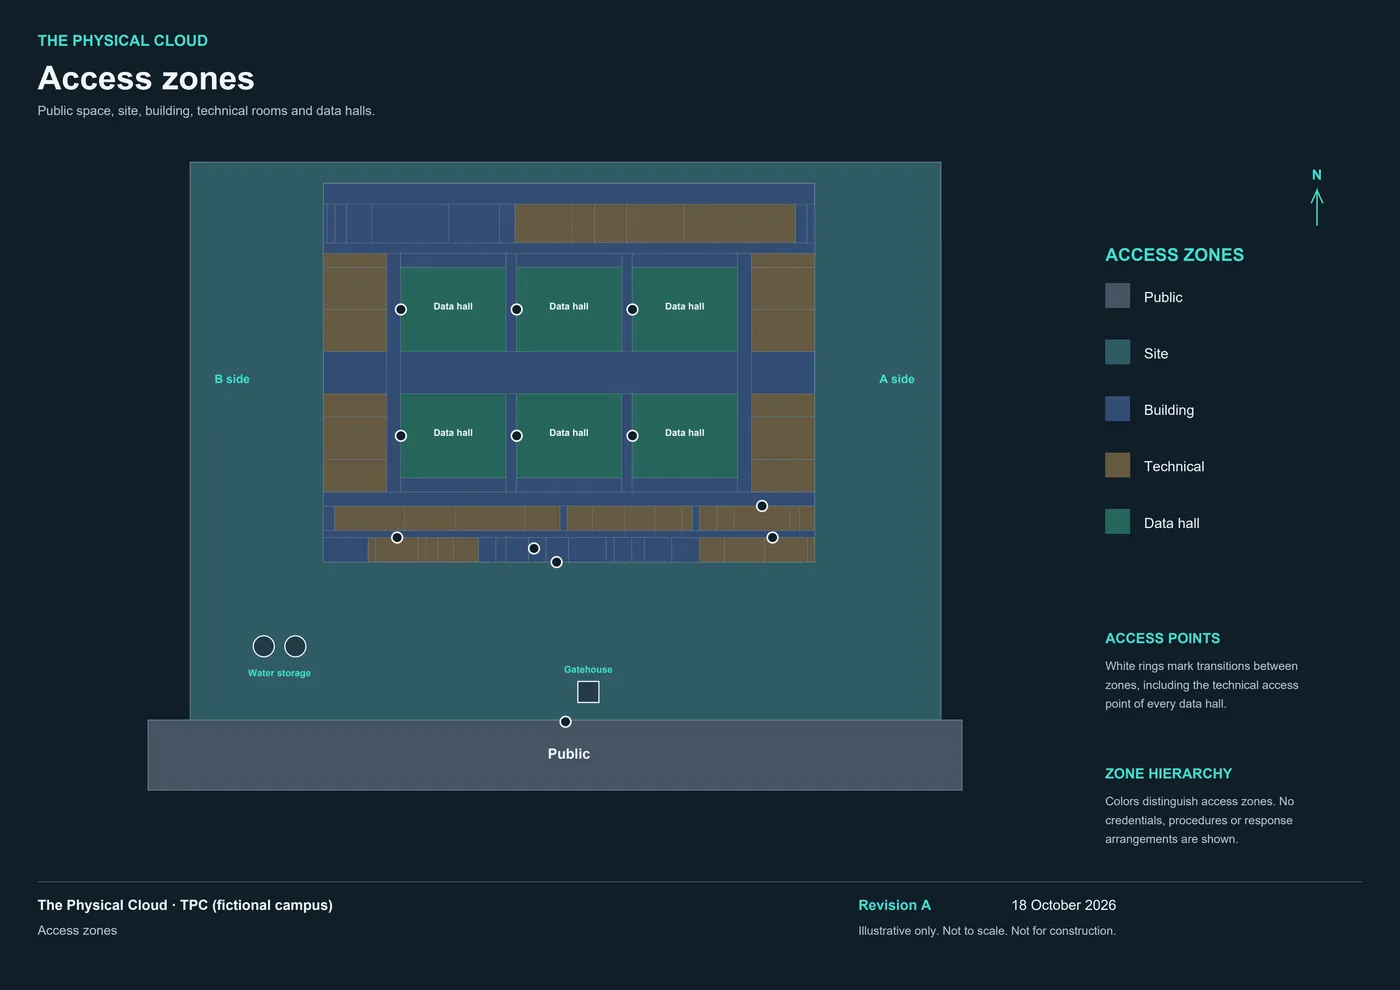
Task: Click the large 'Access zones' page title
Action: (146, 78)
